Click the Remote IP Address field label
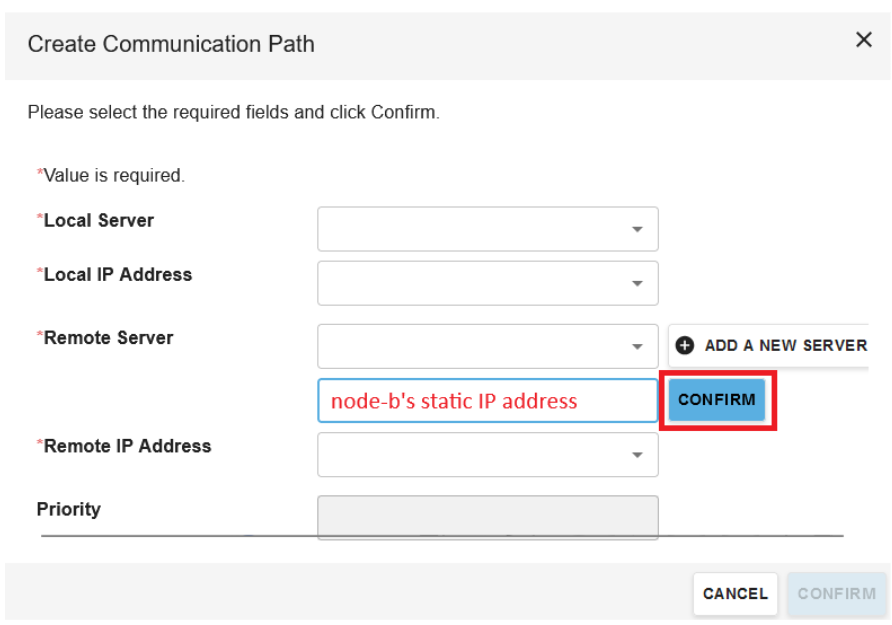This screenshot has height=625, width=892. tap(126, 446)
